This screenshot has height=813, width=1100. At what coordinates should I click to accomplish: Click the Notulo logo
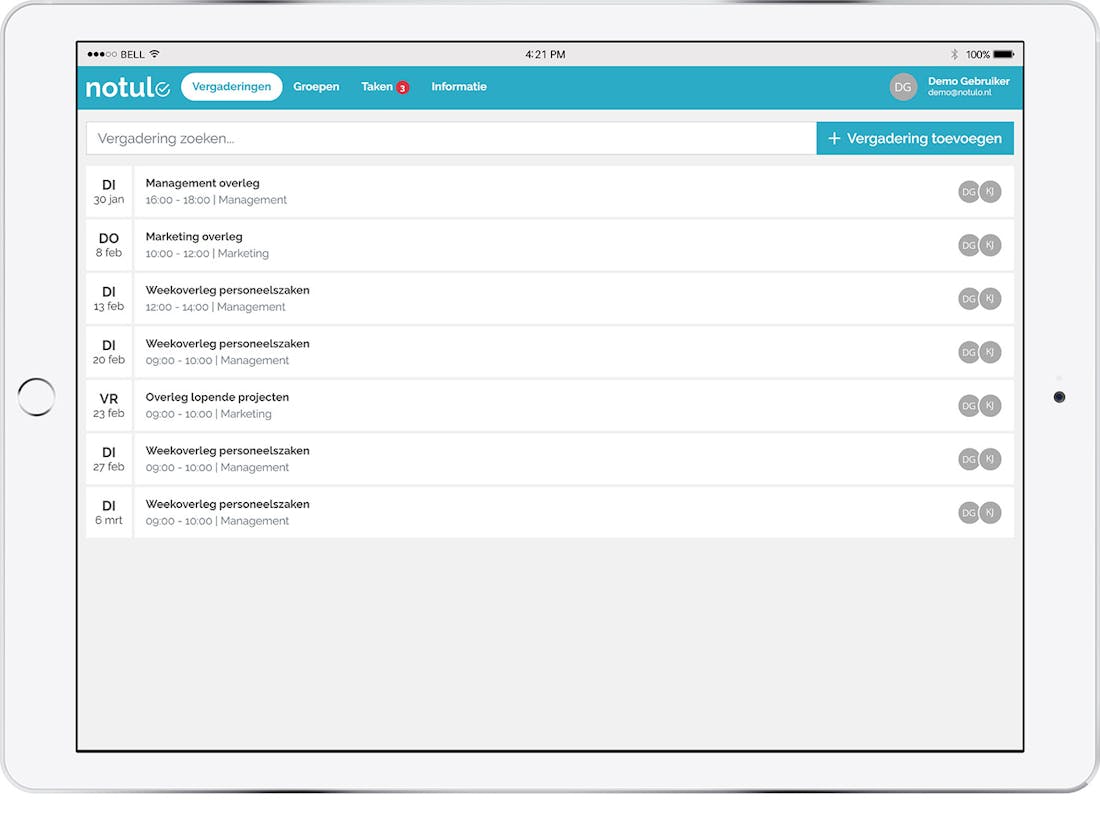[127, 88]
